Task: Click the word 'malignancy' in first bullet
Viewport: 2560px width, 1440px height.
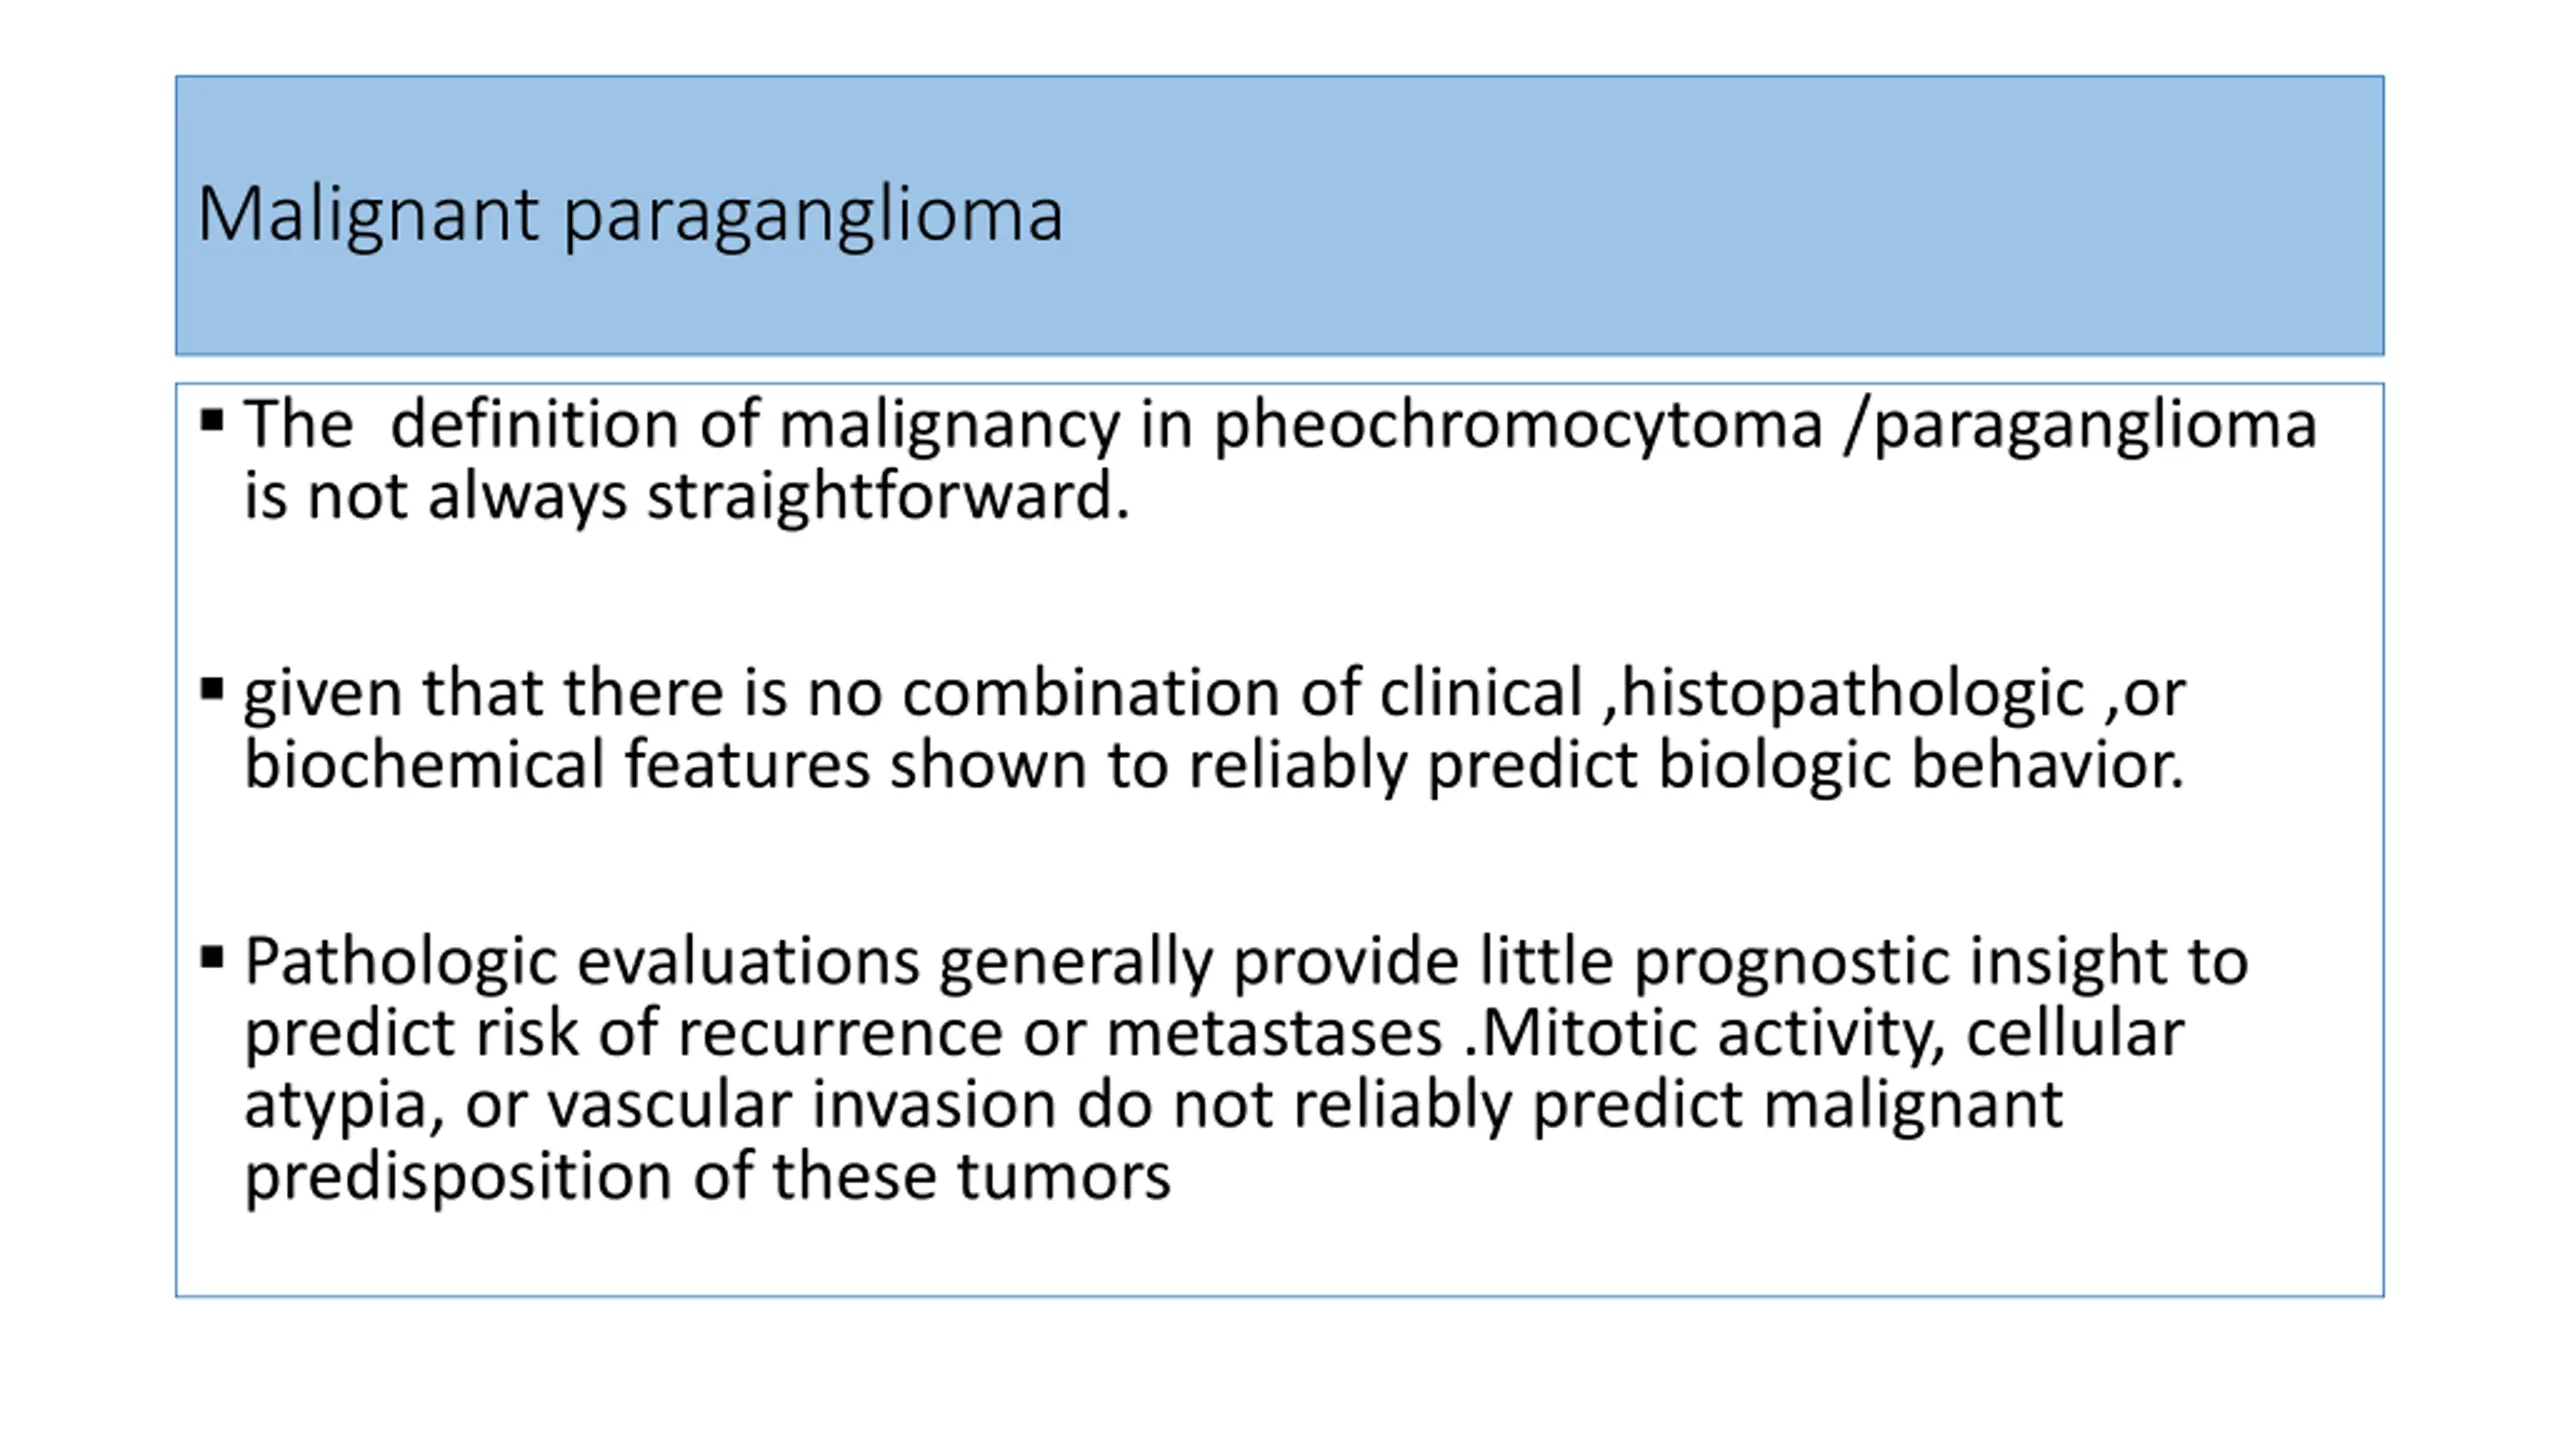Action: point(949,427)
